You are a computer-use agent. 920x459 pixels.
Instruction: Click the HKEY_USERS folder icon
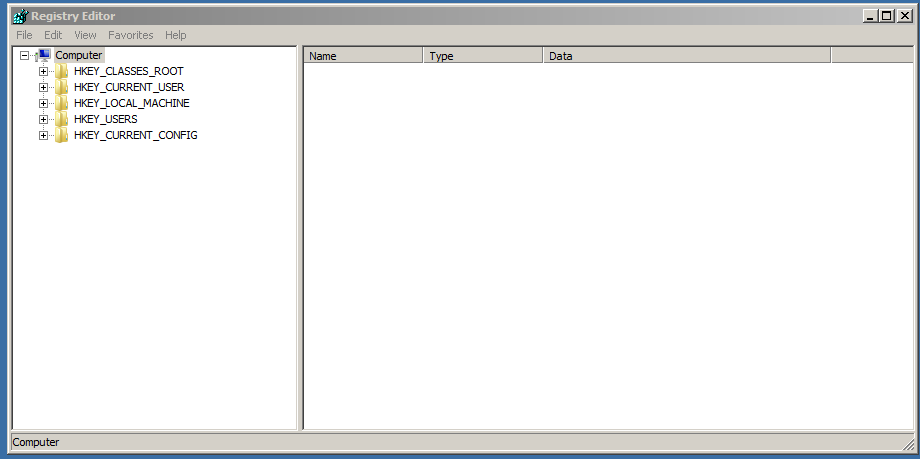pos(62,119)
